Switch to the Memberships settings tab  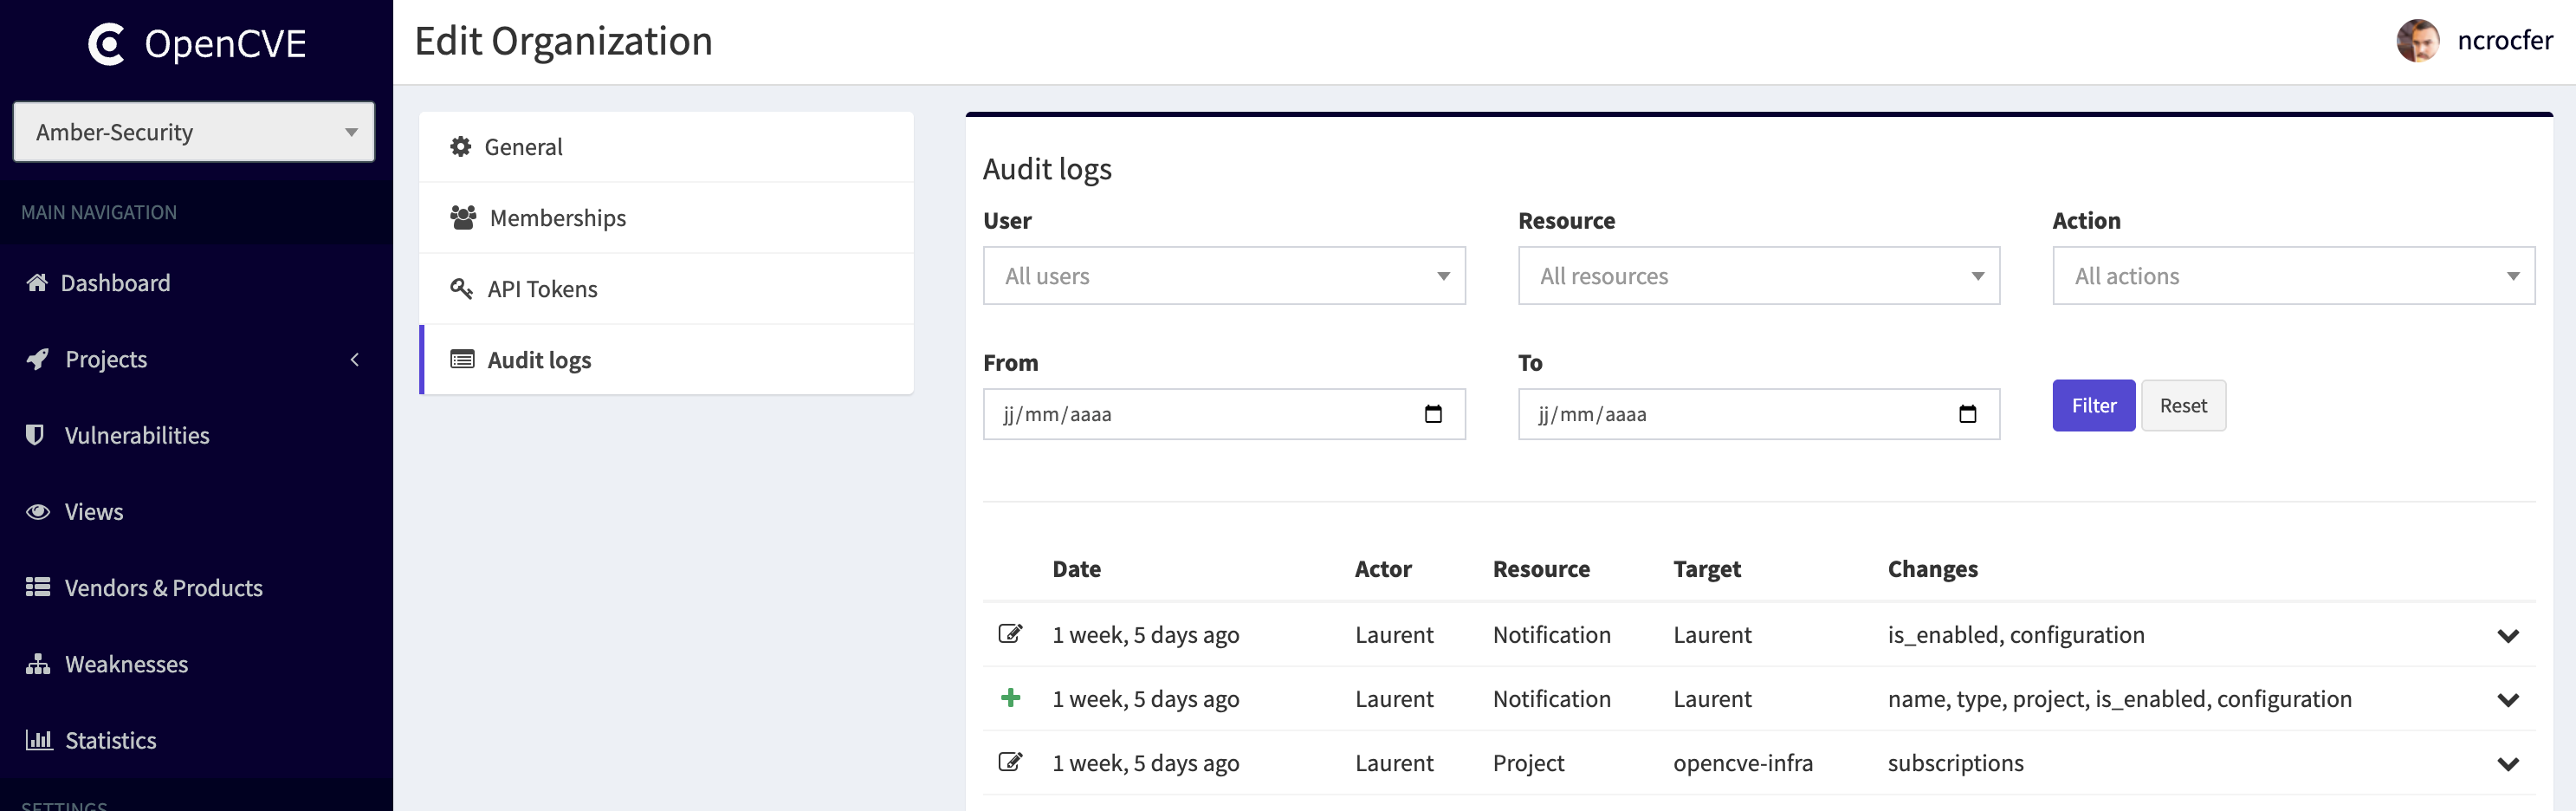pos(557,218)
